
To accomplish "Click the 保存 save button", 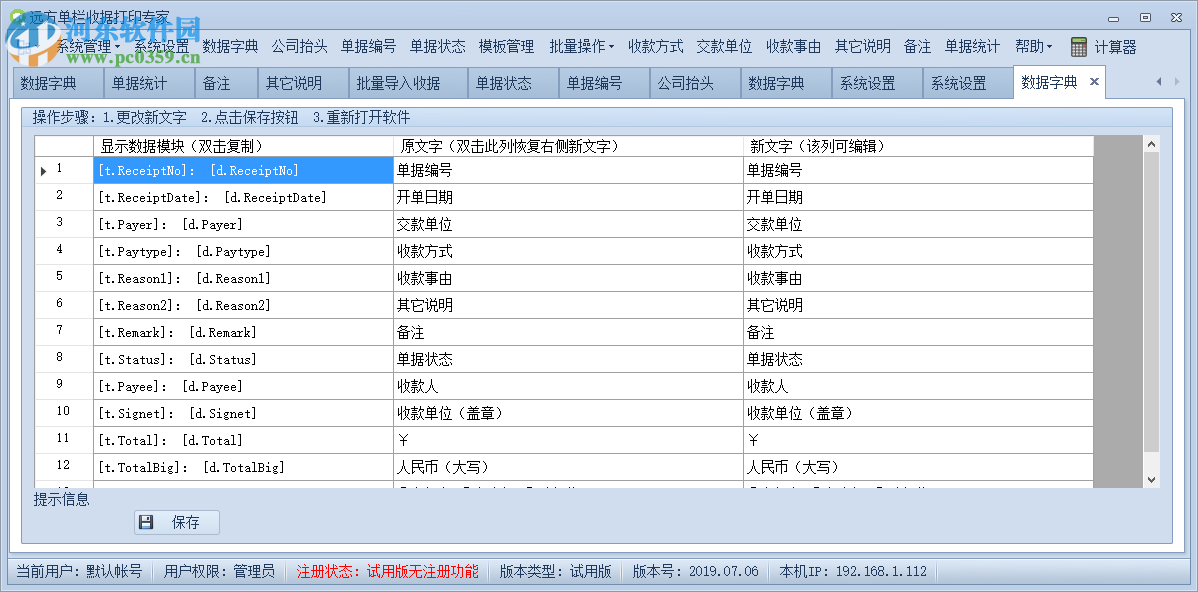I will click(x=176, y=522).
